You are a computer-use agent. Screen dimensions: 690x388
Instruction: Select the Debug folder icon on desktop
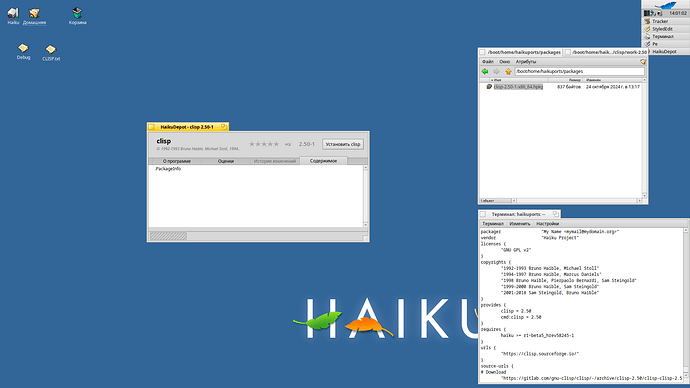point(23,51)
